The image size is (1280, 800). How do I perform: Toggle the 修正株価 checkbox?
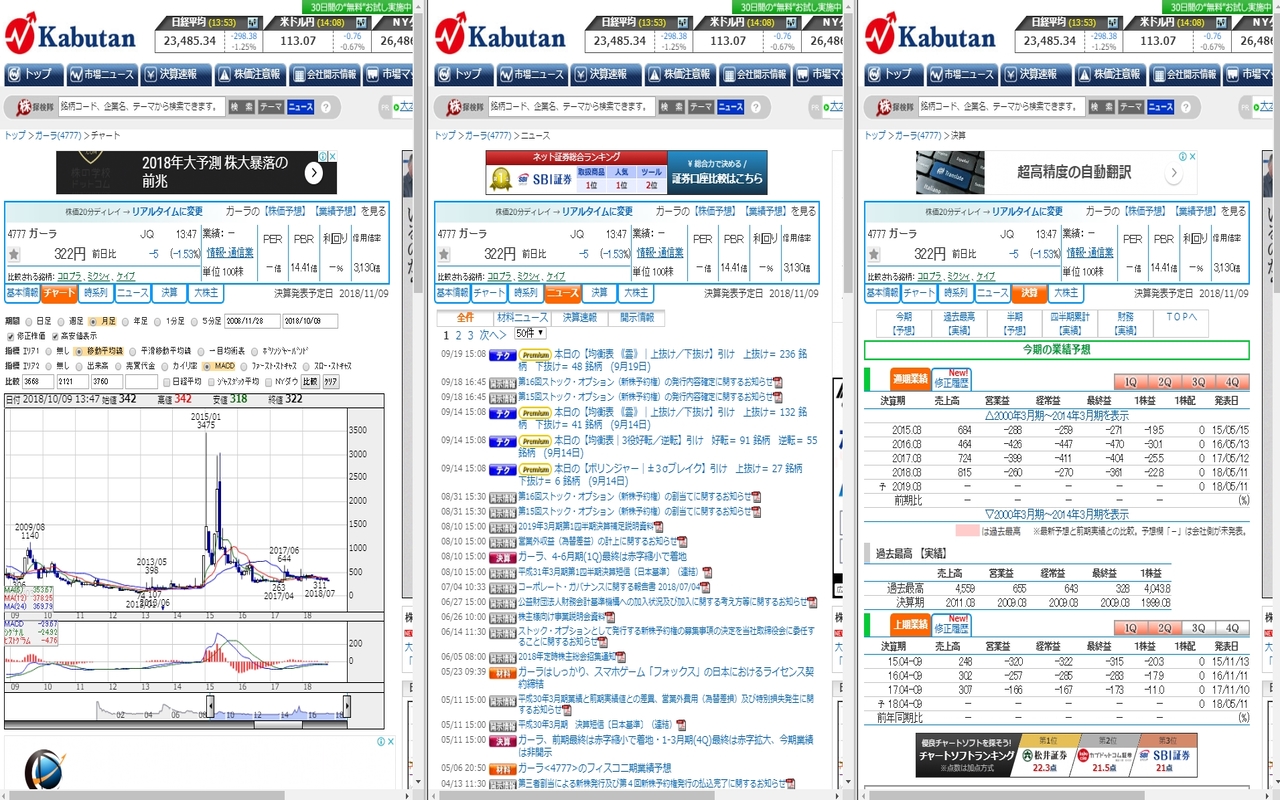pos(10,336)
